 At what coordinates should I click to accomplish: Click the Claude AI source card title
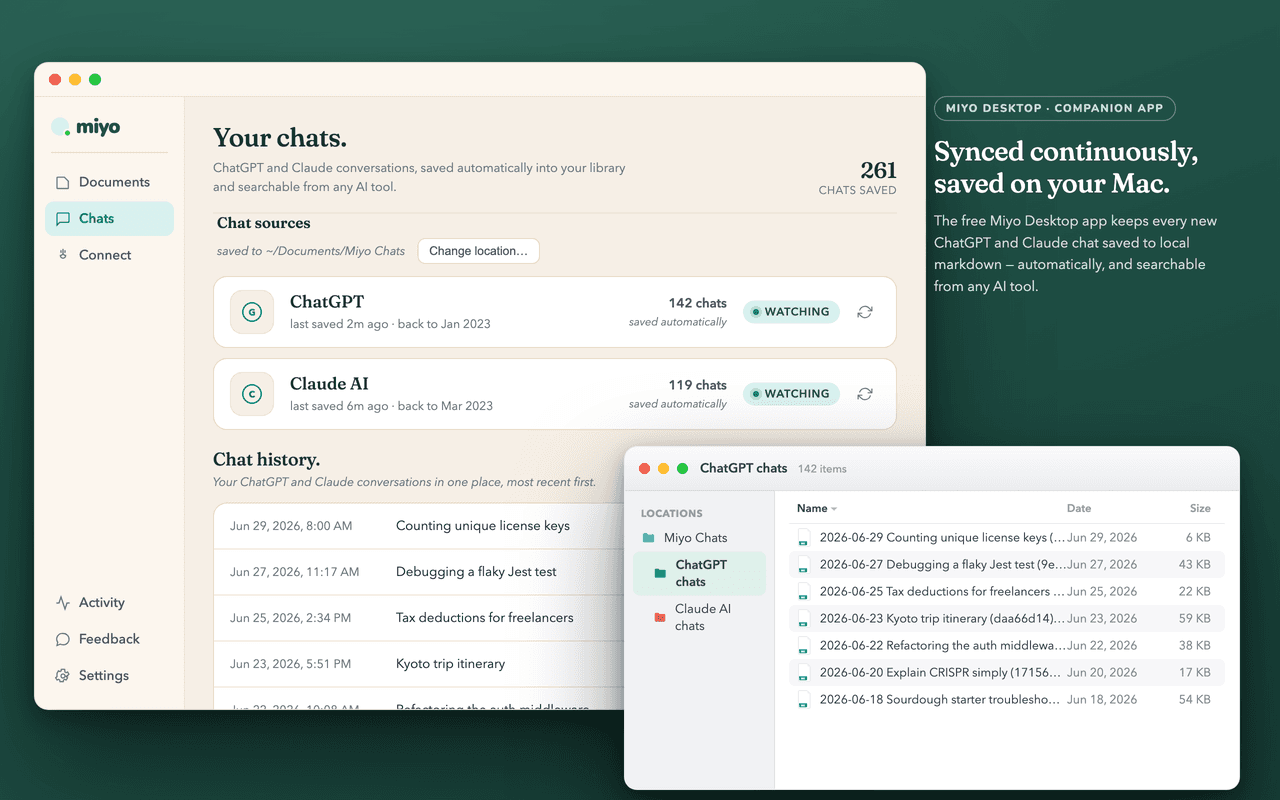(329, 384)
